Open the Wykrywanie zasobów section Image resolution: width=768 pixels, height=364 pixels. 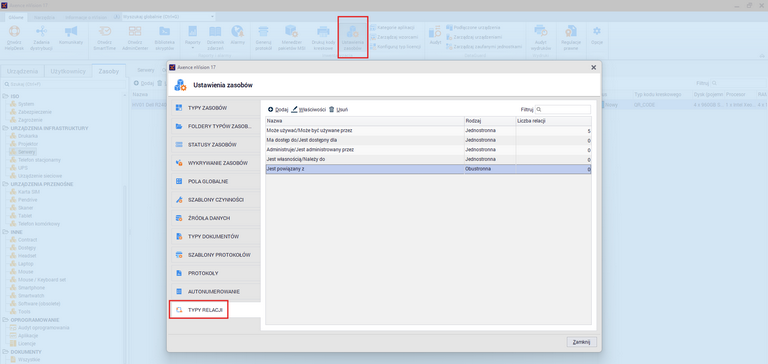pyautogui.click(x=215, y=163)
